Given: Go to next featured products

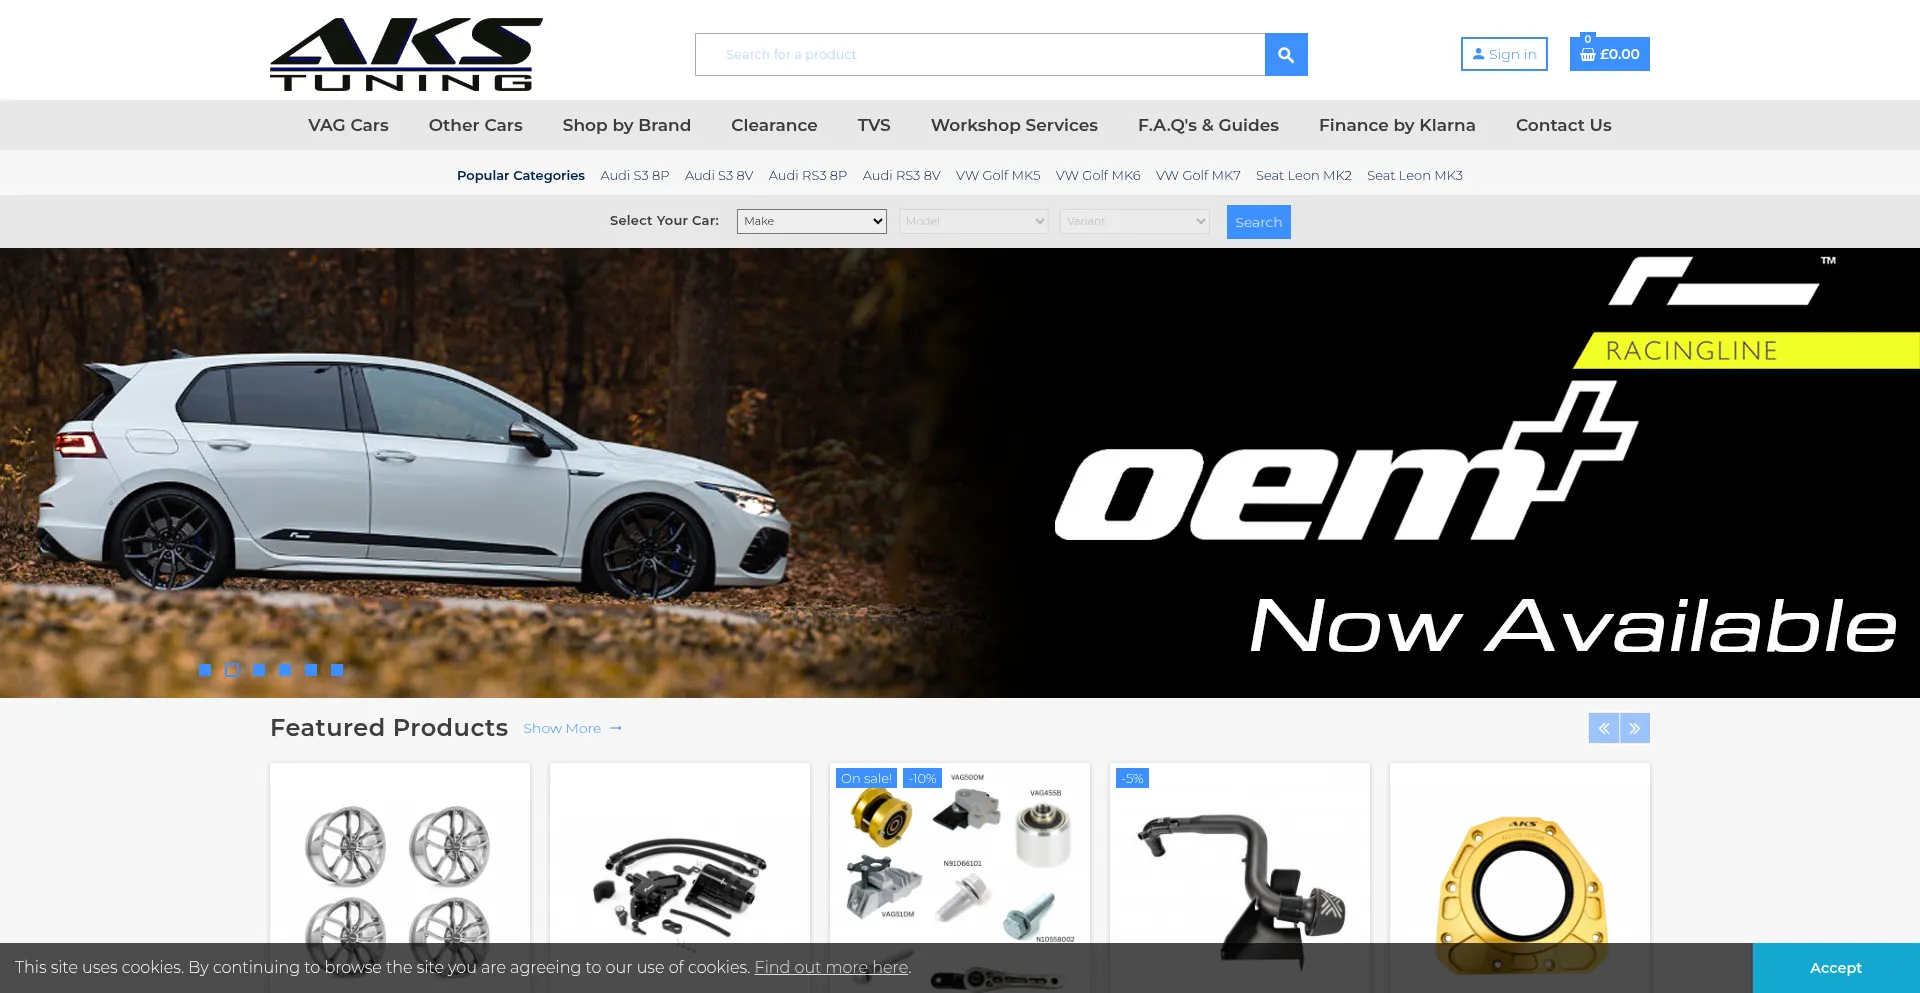Looking at the screenshot, I should (x=1635, y=728).
